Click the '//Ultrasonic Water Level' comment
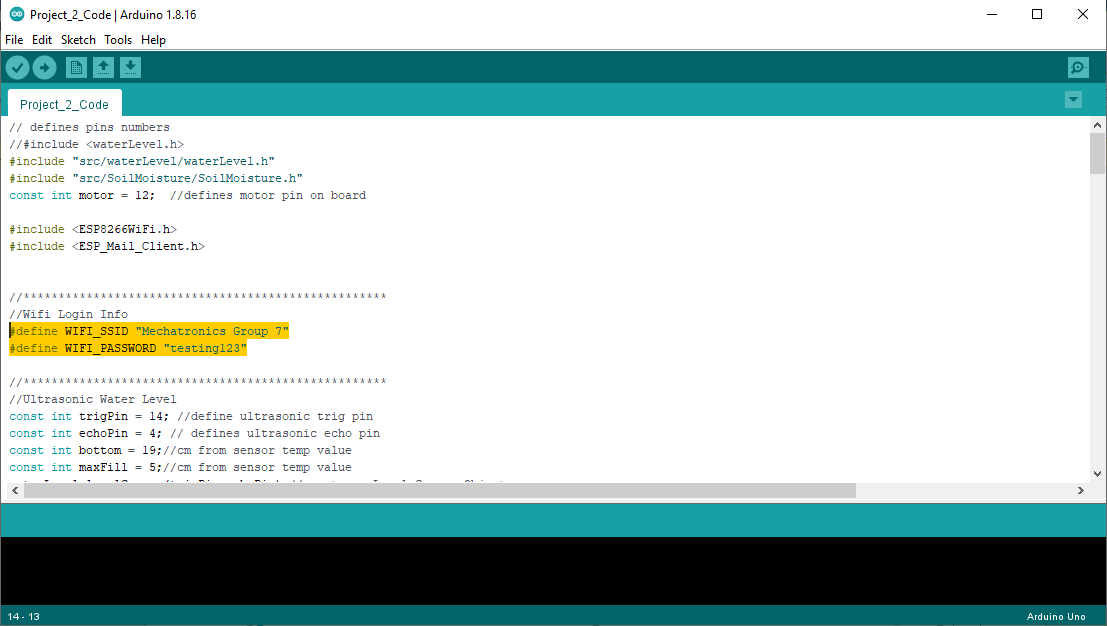1107x626 pixels. (x=93, y=399)
